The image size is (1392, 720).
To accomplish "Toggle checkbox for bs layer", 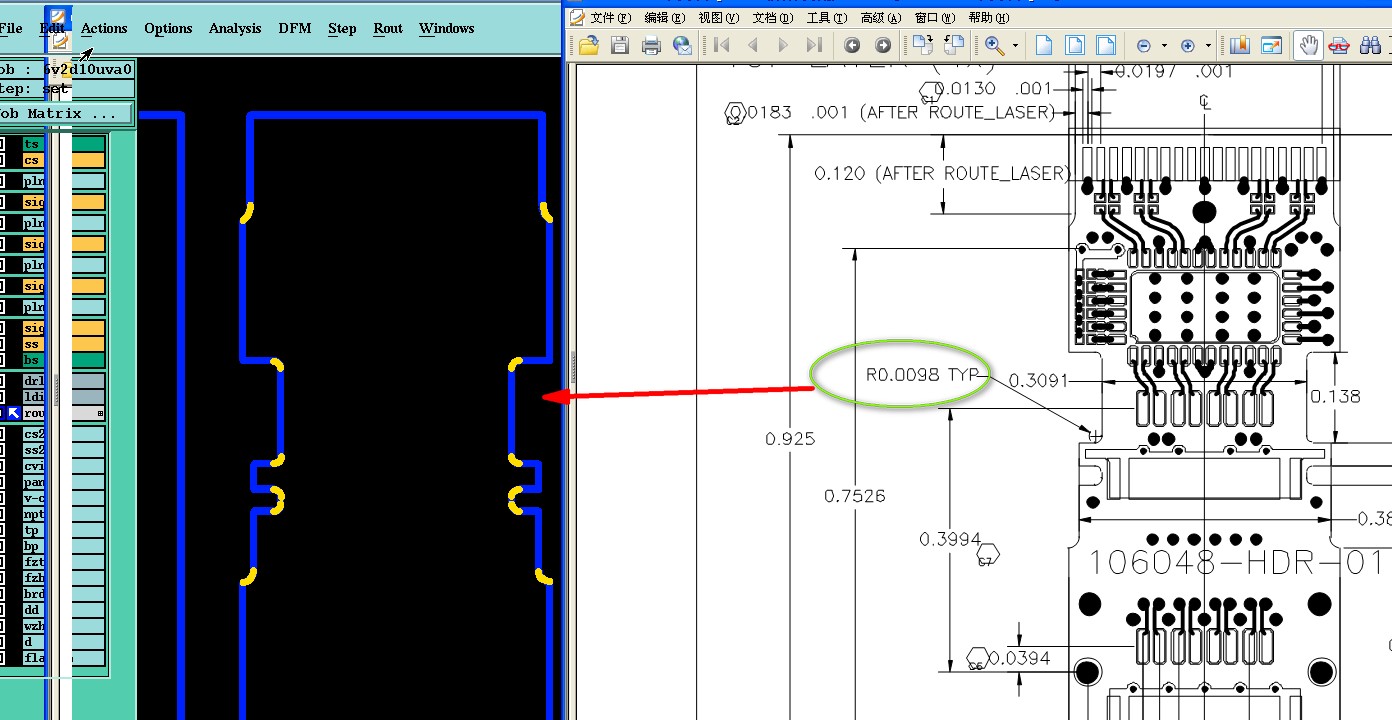I will click(2, 360).
